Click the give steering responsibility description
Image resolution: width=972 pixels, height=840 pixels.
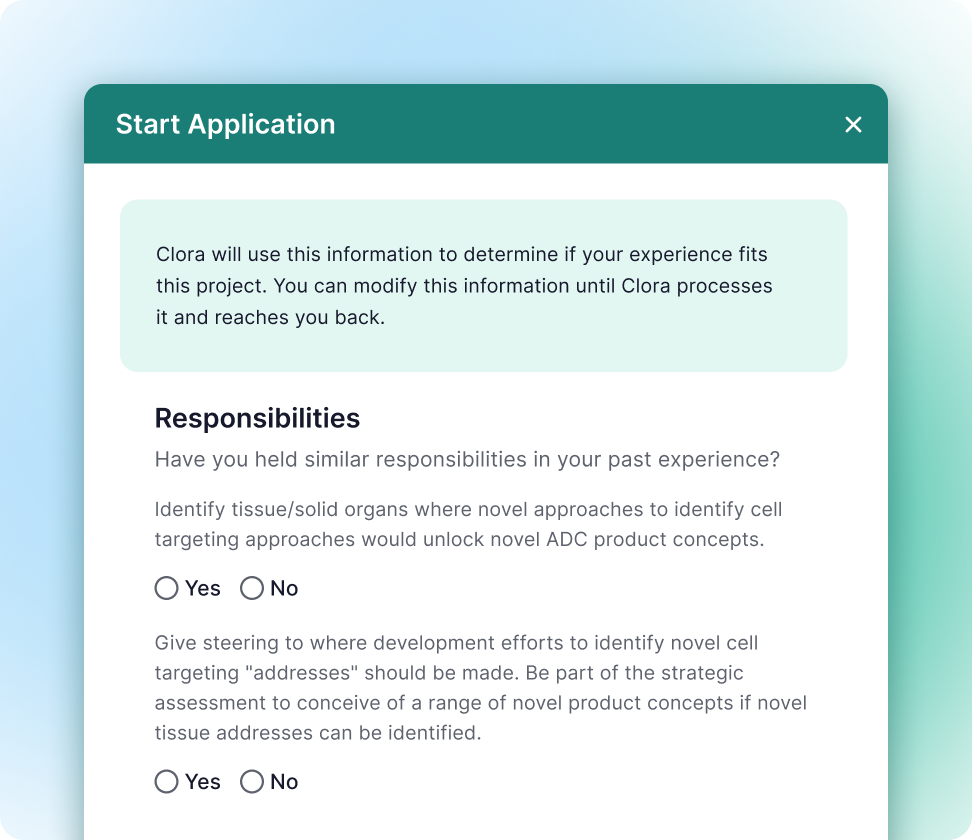[x=480, y=687]
